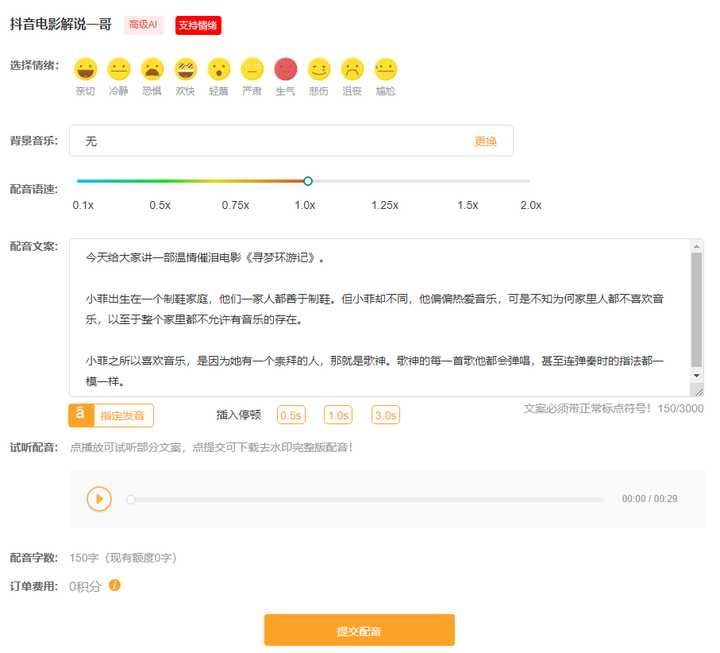The height and width of the screenshot is (653, 720).
Task: Insert a 3.0s pause
Action: click(385, 415)
